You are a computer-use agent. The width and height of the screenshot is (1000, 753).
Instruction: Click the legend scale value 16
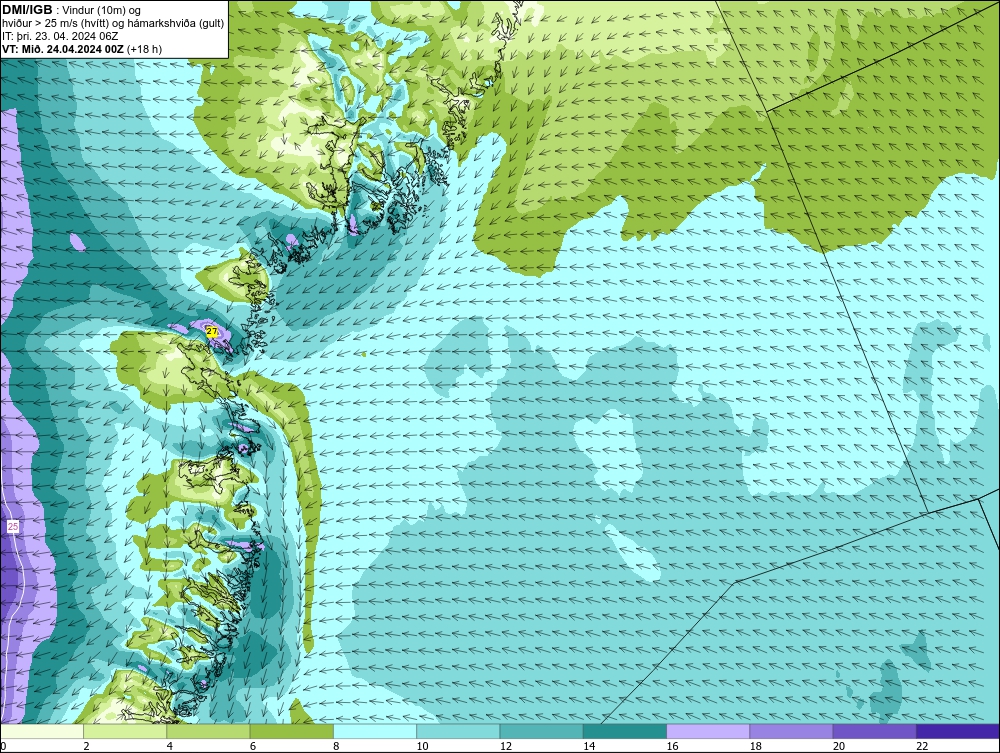point(672,747)
